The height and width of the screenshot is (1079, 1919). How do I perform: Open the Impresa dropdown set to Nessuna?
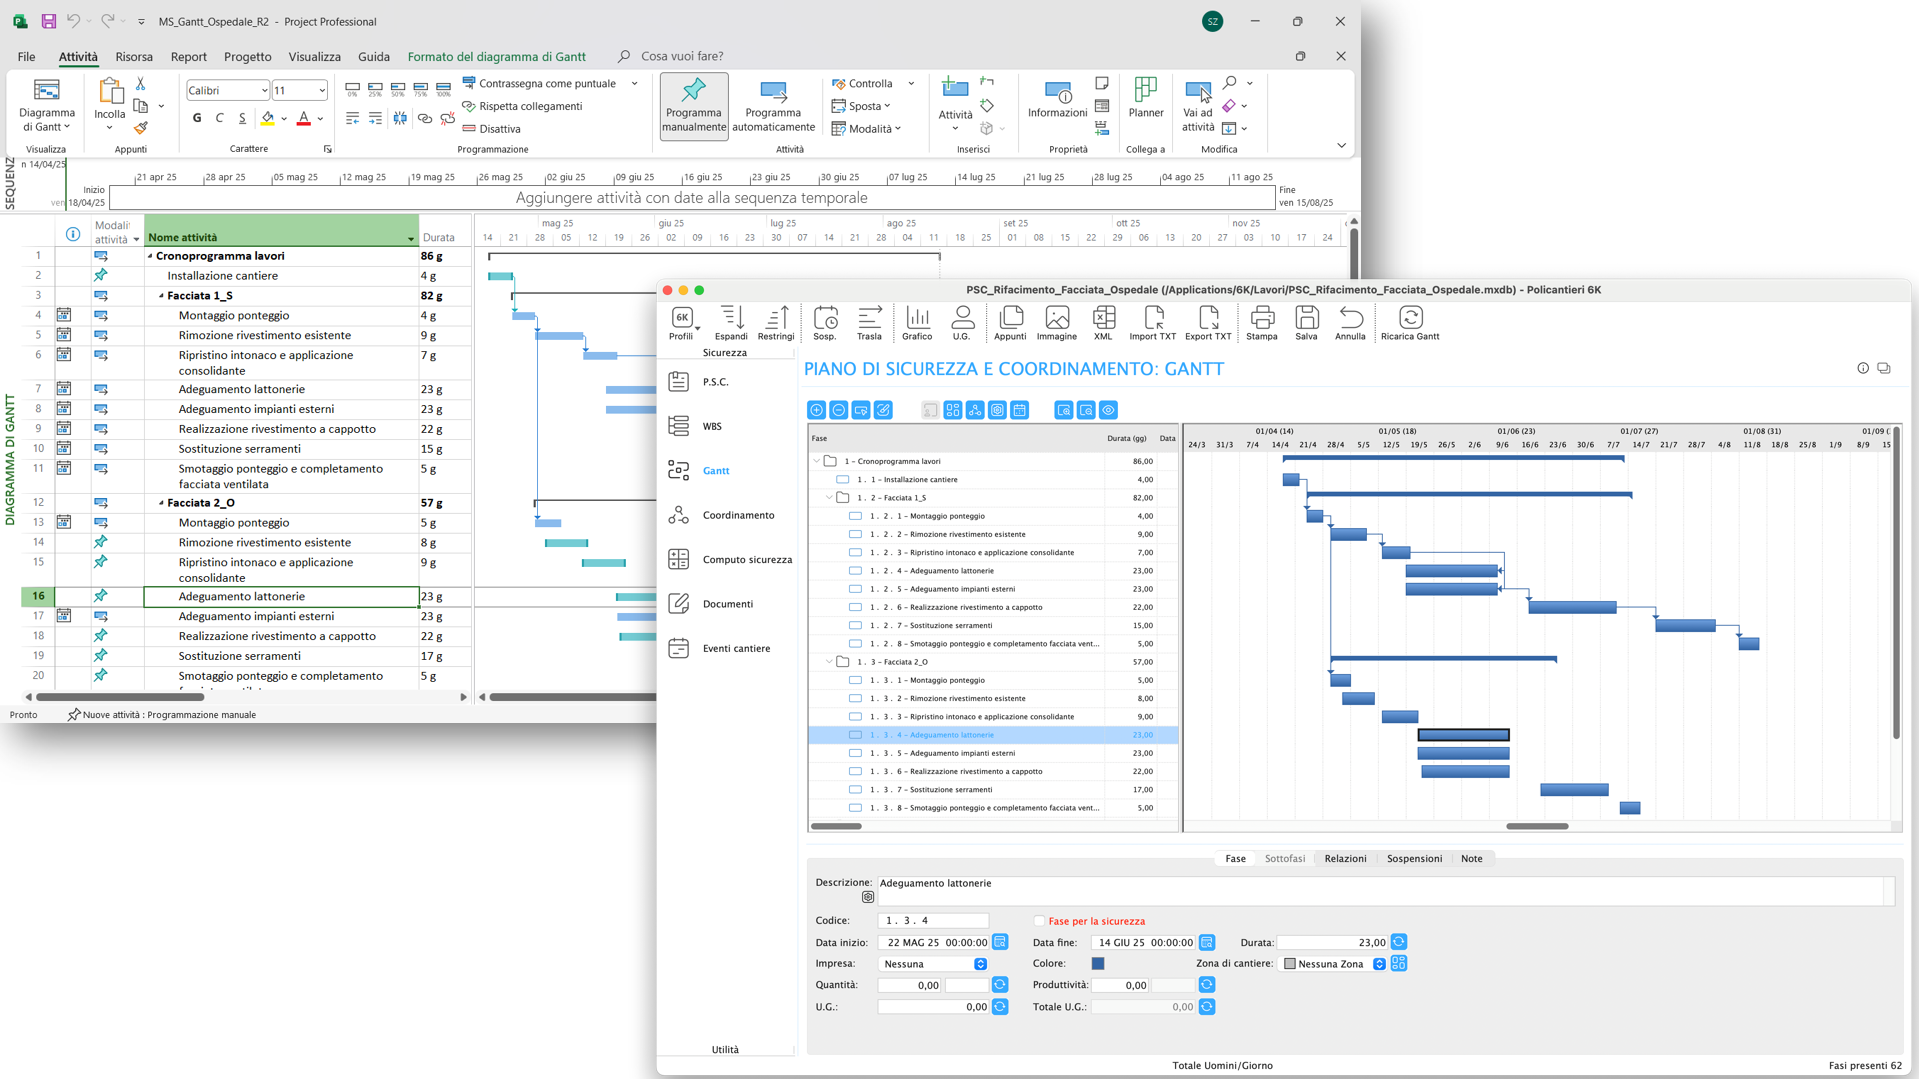pos(980,964)
